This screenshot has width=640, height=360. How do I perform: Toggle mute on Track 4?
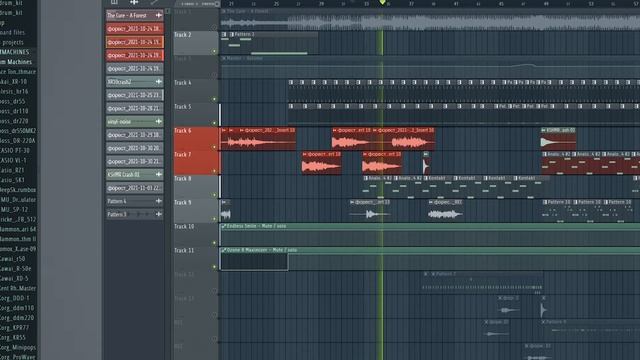pos(214,99)
